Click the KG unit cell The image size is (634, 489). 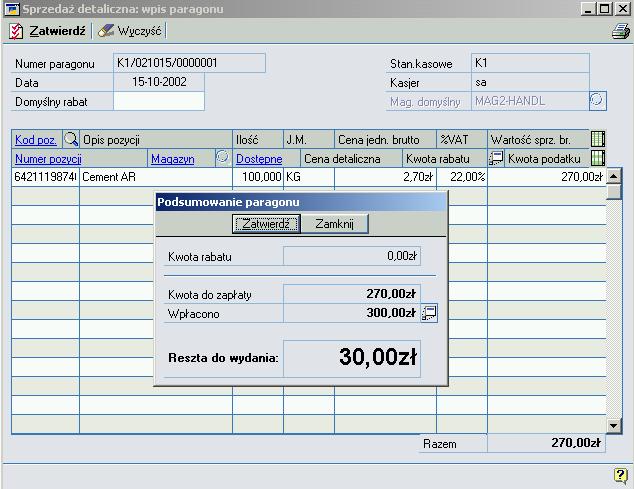click(309, 177)
